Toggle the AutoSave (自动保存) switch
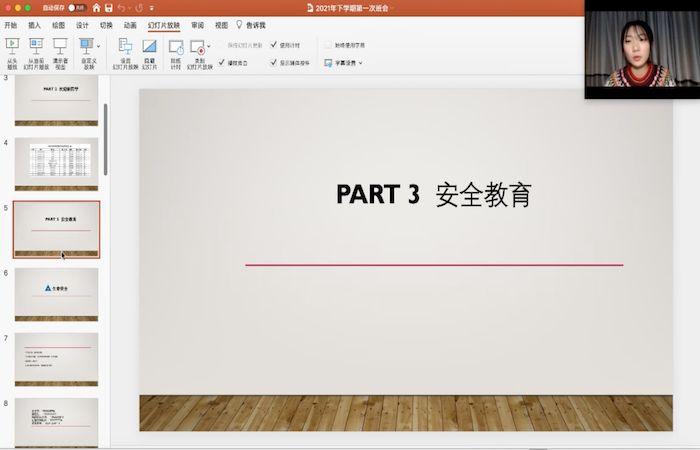Image resolution: width=700 pixels, height=450 pixels. point(76,7)
